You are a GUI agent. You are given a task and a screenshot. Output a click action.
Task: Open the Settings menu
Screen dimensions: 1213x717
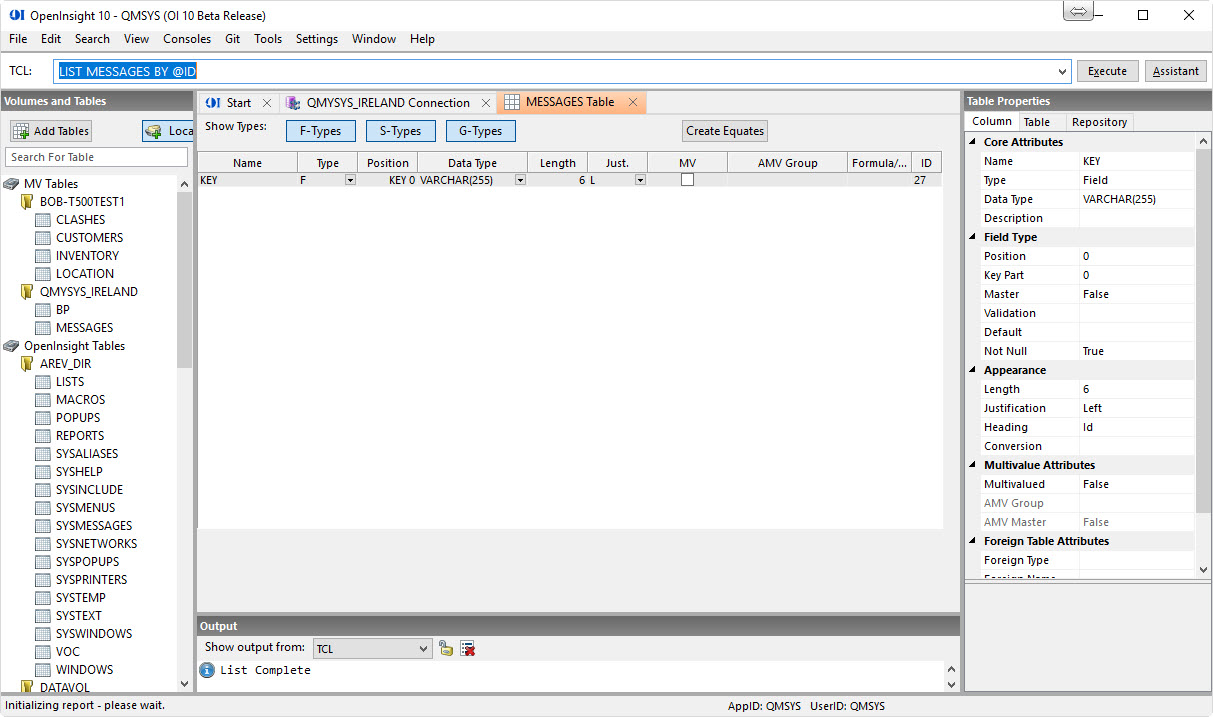[317, 39]
